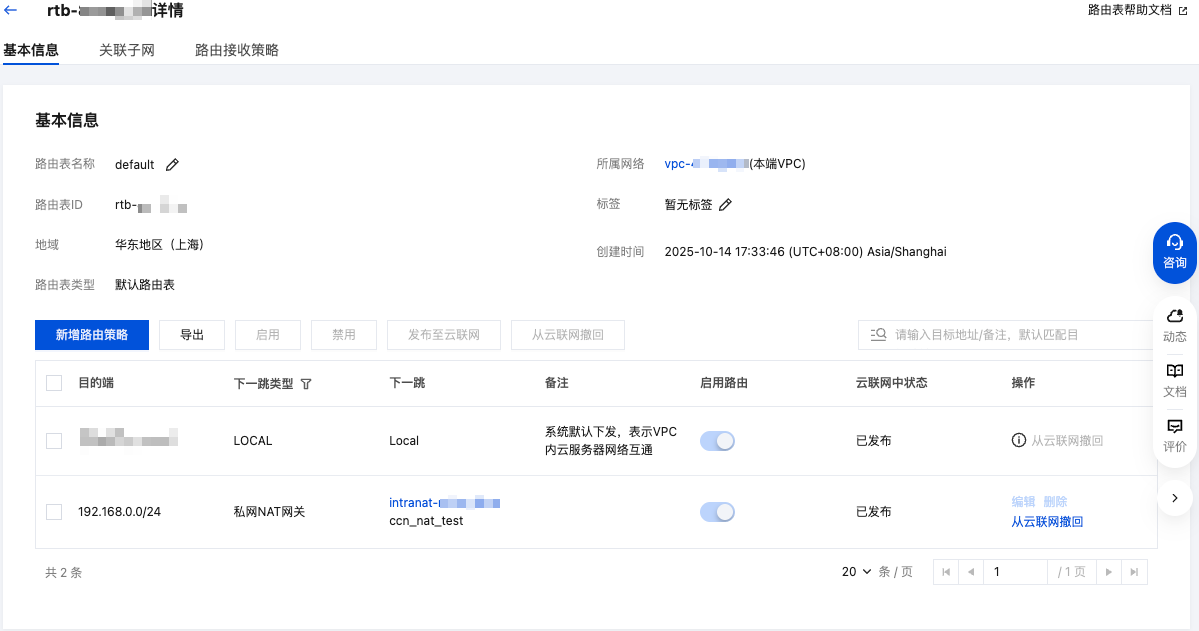The image size is (1199, 631).
Task: Toggle enable switch for 192.168.0.0/24 route
Action: pos(717,512)
